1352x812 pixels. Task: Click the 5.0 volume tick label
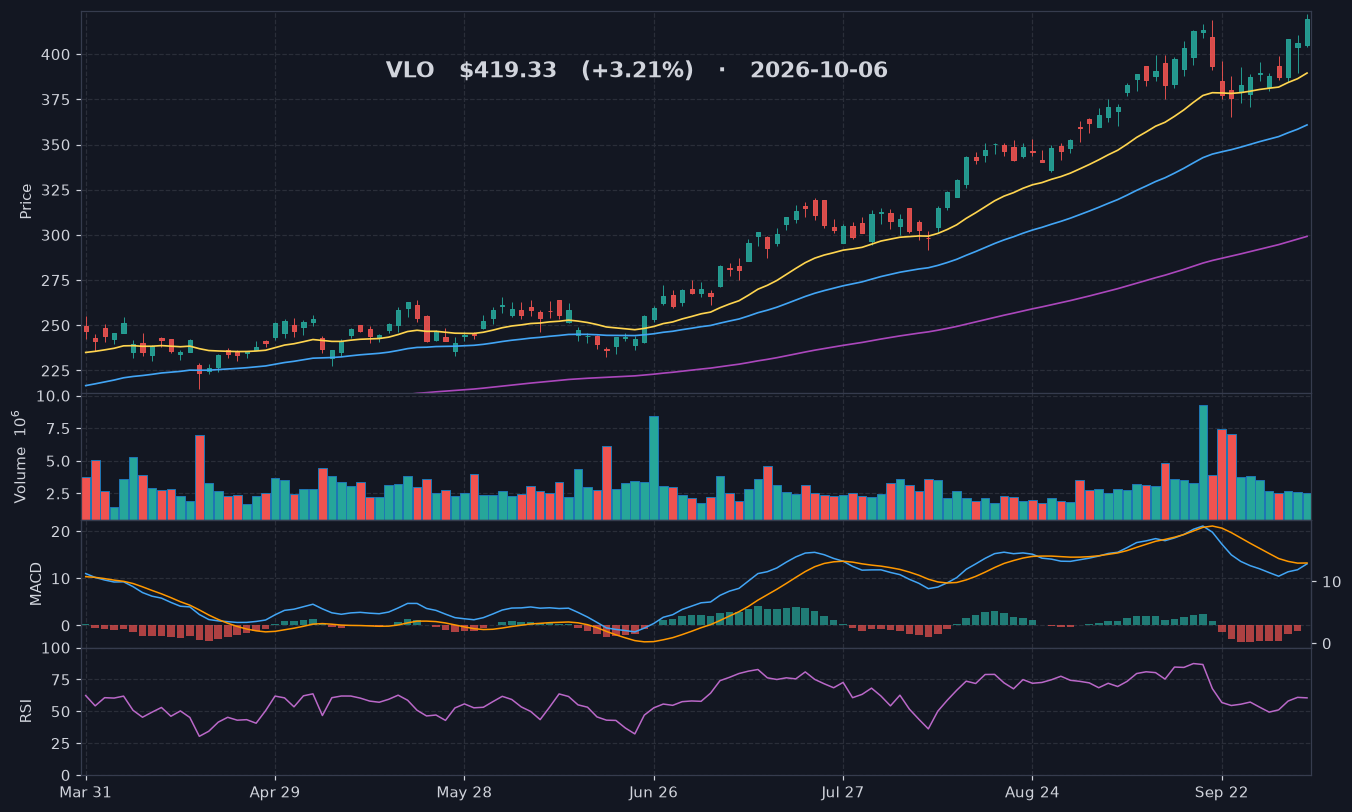pyautogui.click(x=59, y=462)
